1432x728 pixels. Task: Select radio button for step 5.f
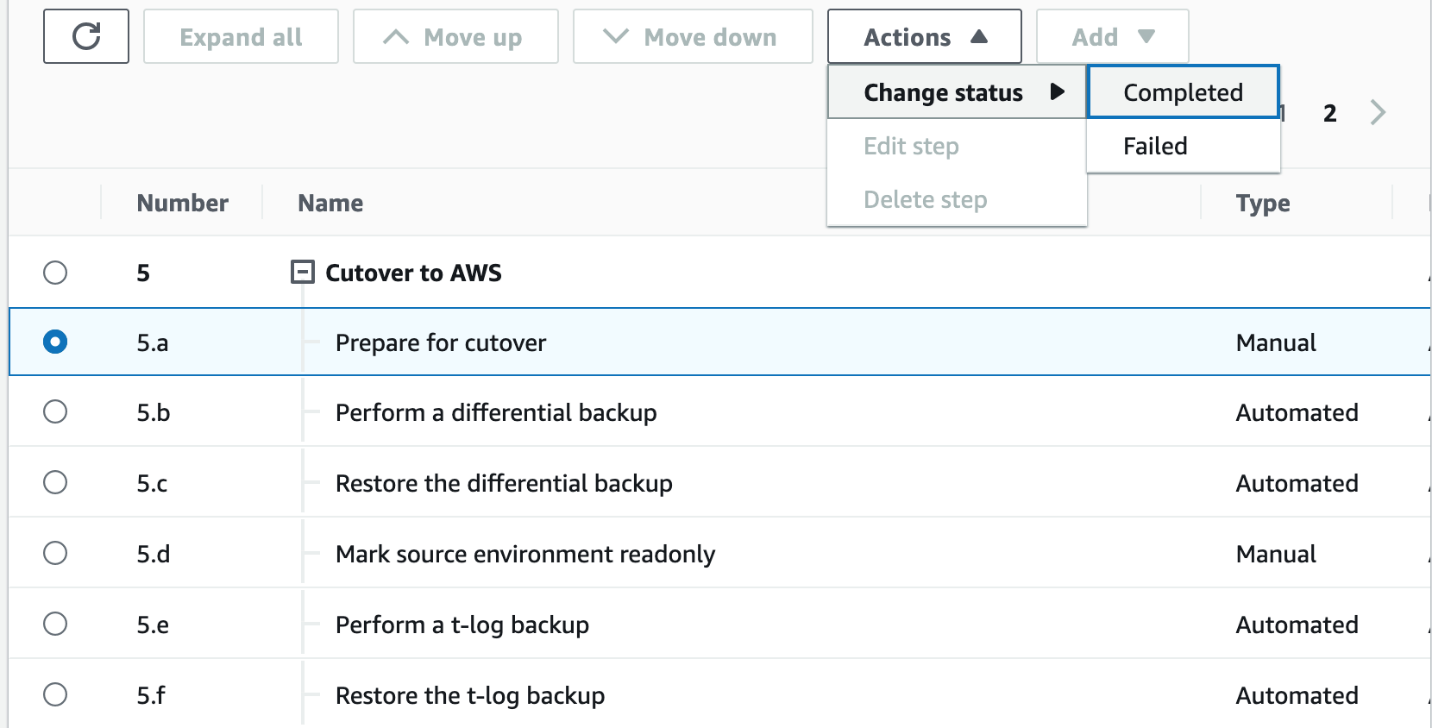coord(55,695)
